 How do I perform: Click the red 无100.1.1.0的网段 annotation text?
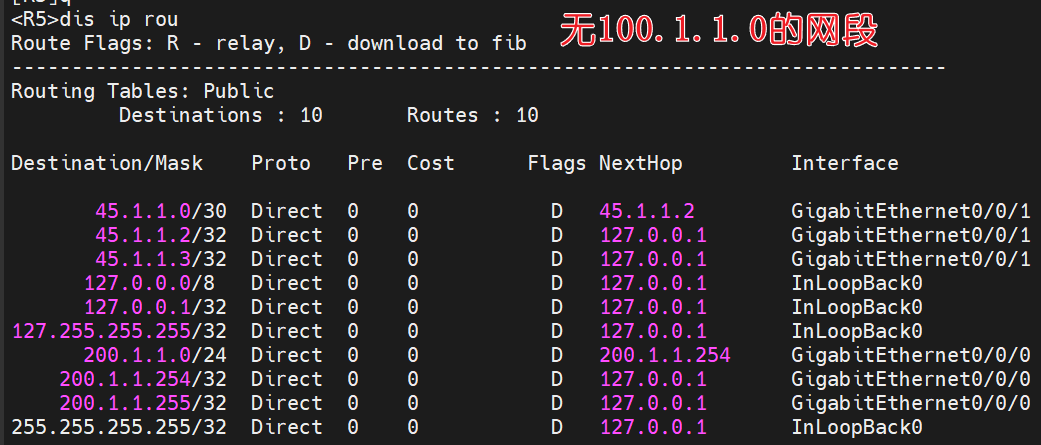point(718,31)
